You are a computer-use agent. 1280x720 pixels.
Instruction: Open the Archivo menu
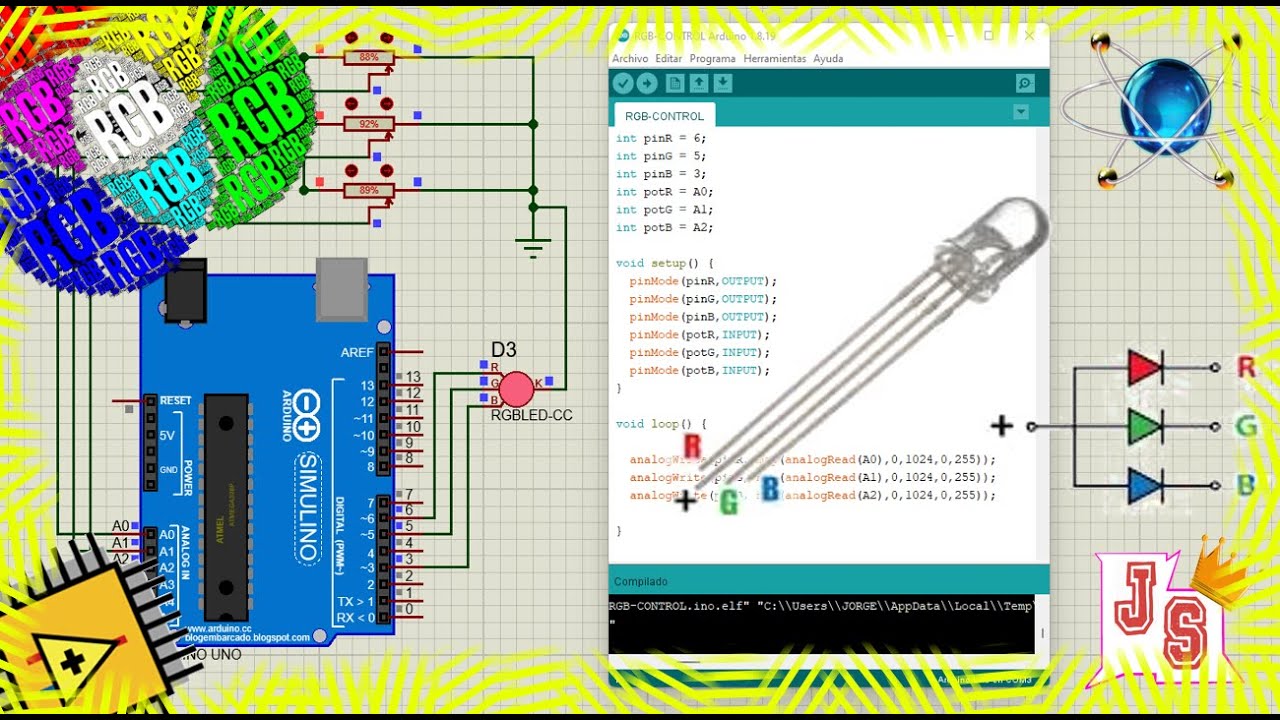coord(630,59)
